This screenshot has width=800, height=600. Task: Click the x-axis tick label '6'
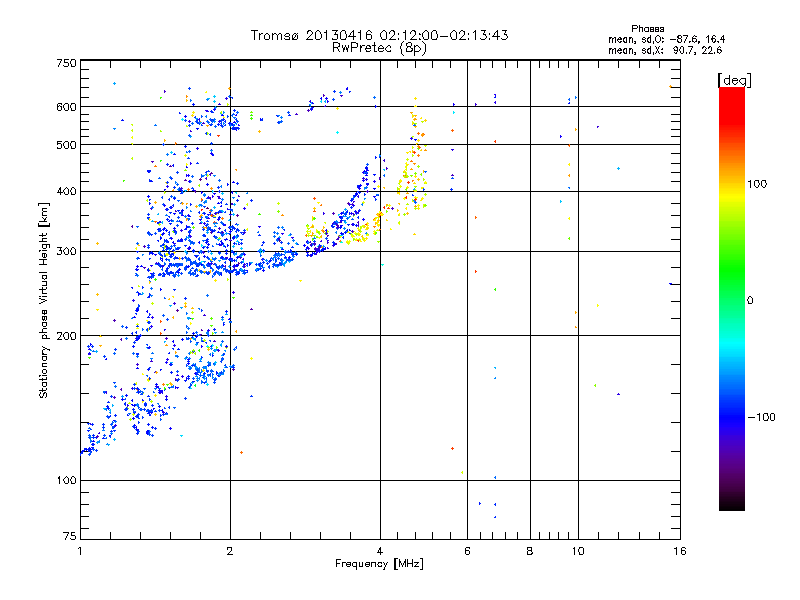[x=467, y=551]
